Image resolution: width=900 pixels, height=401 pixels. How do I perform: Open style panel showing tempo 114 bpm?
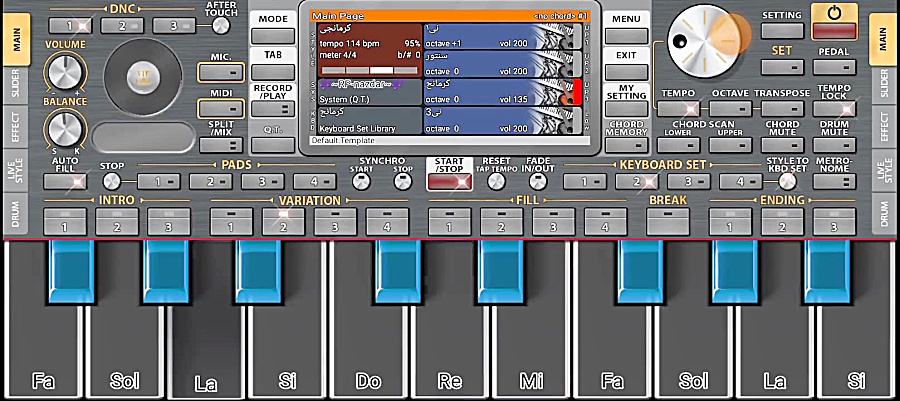point(370,50)
